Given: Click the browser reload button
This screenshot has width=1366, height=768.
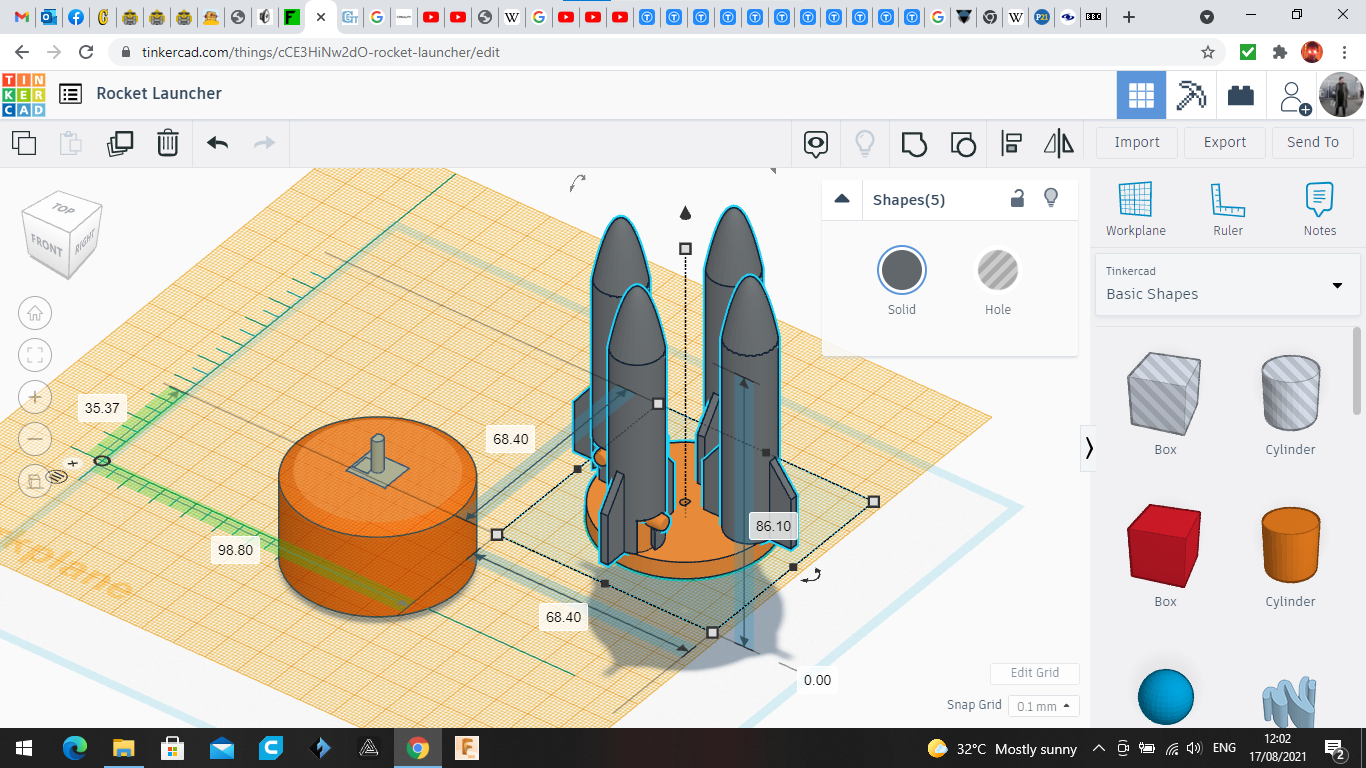Looking at the screenshot, I should pos(86,52).
